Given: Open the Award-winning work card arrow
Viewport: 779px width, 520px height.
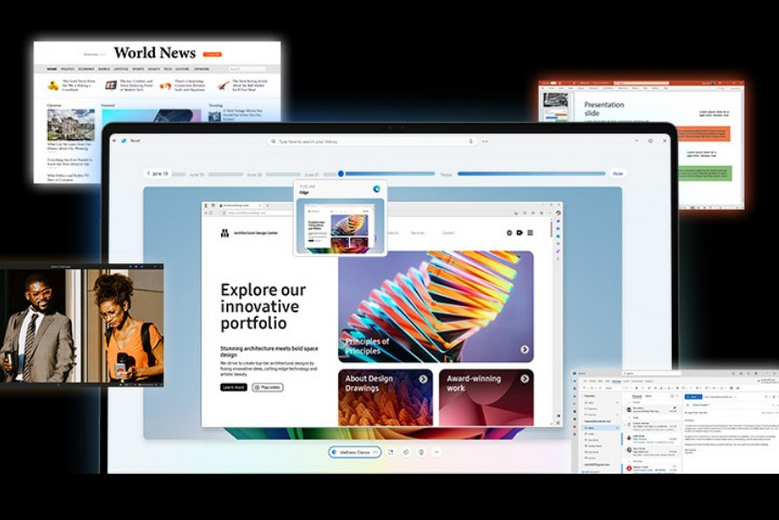Looking at the screenshot, I should pyautogui.click(x=525, y=379).
